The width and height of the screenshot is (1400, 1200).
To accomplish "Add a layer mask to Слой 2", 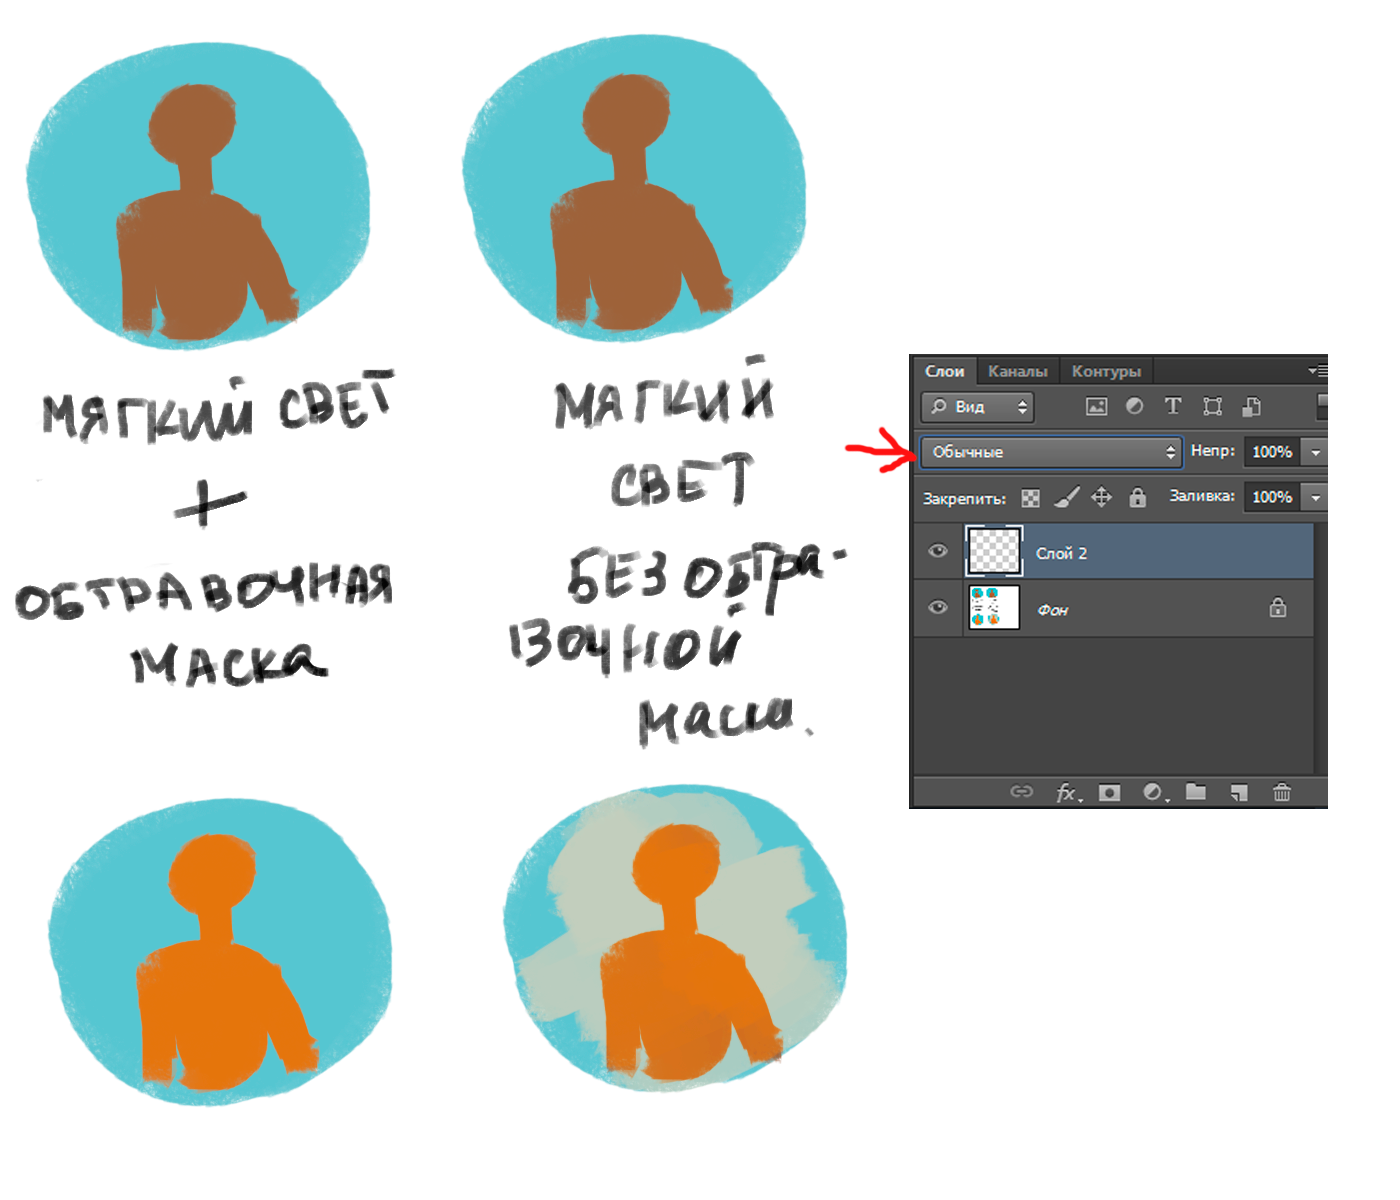I will (x=1109, y=793).
